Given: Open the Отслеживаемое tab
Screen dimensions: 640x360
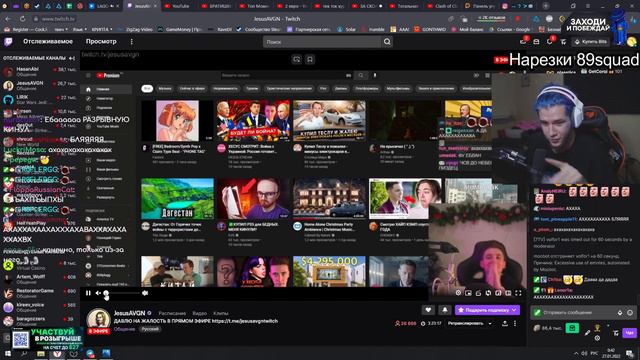Looking at the screenshot, I should pos(48,42).
